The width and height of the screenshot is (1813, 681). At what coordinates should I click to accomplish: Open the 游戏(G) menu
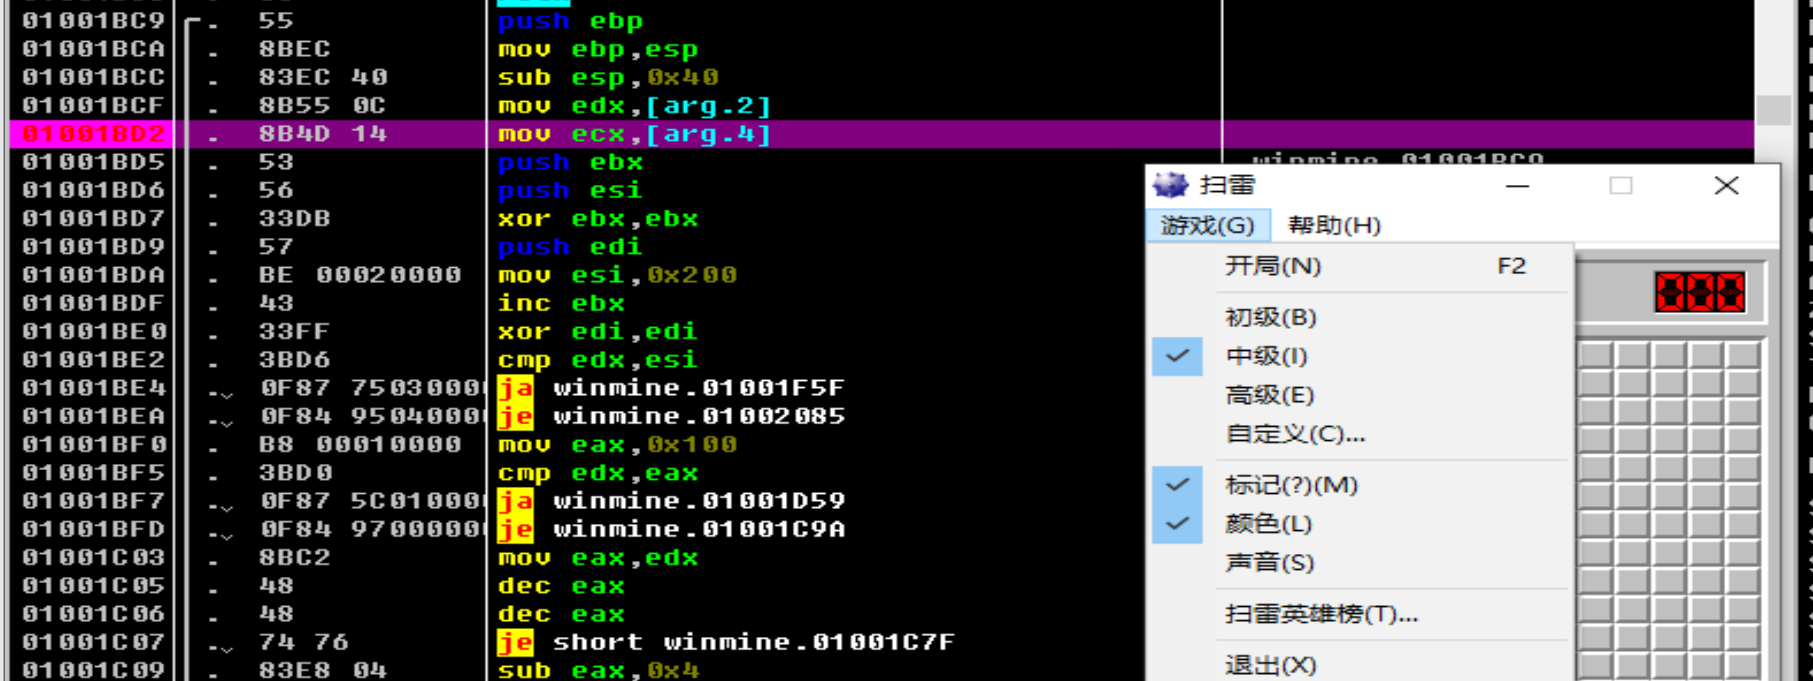point(1207,225)
